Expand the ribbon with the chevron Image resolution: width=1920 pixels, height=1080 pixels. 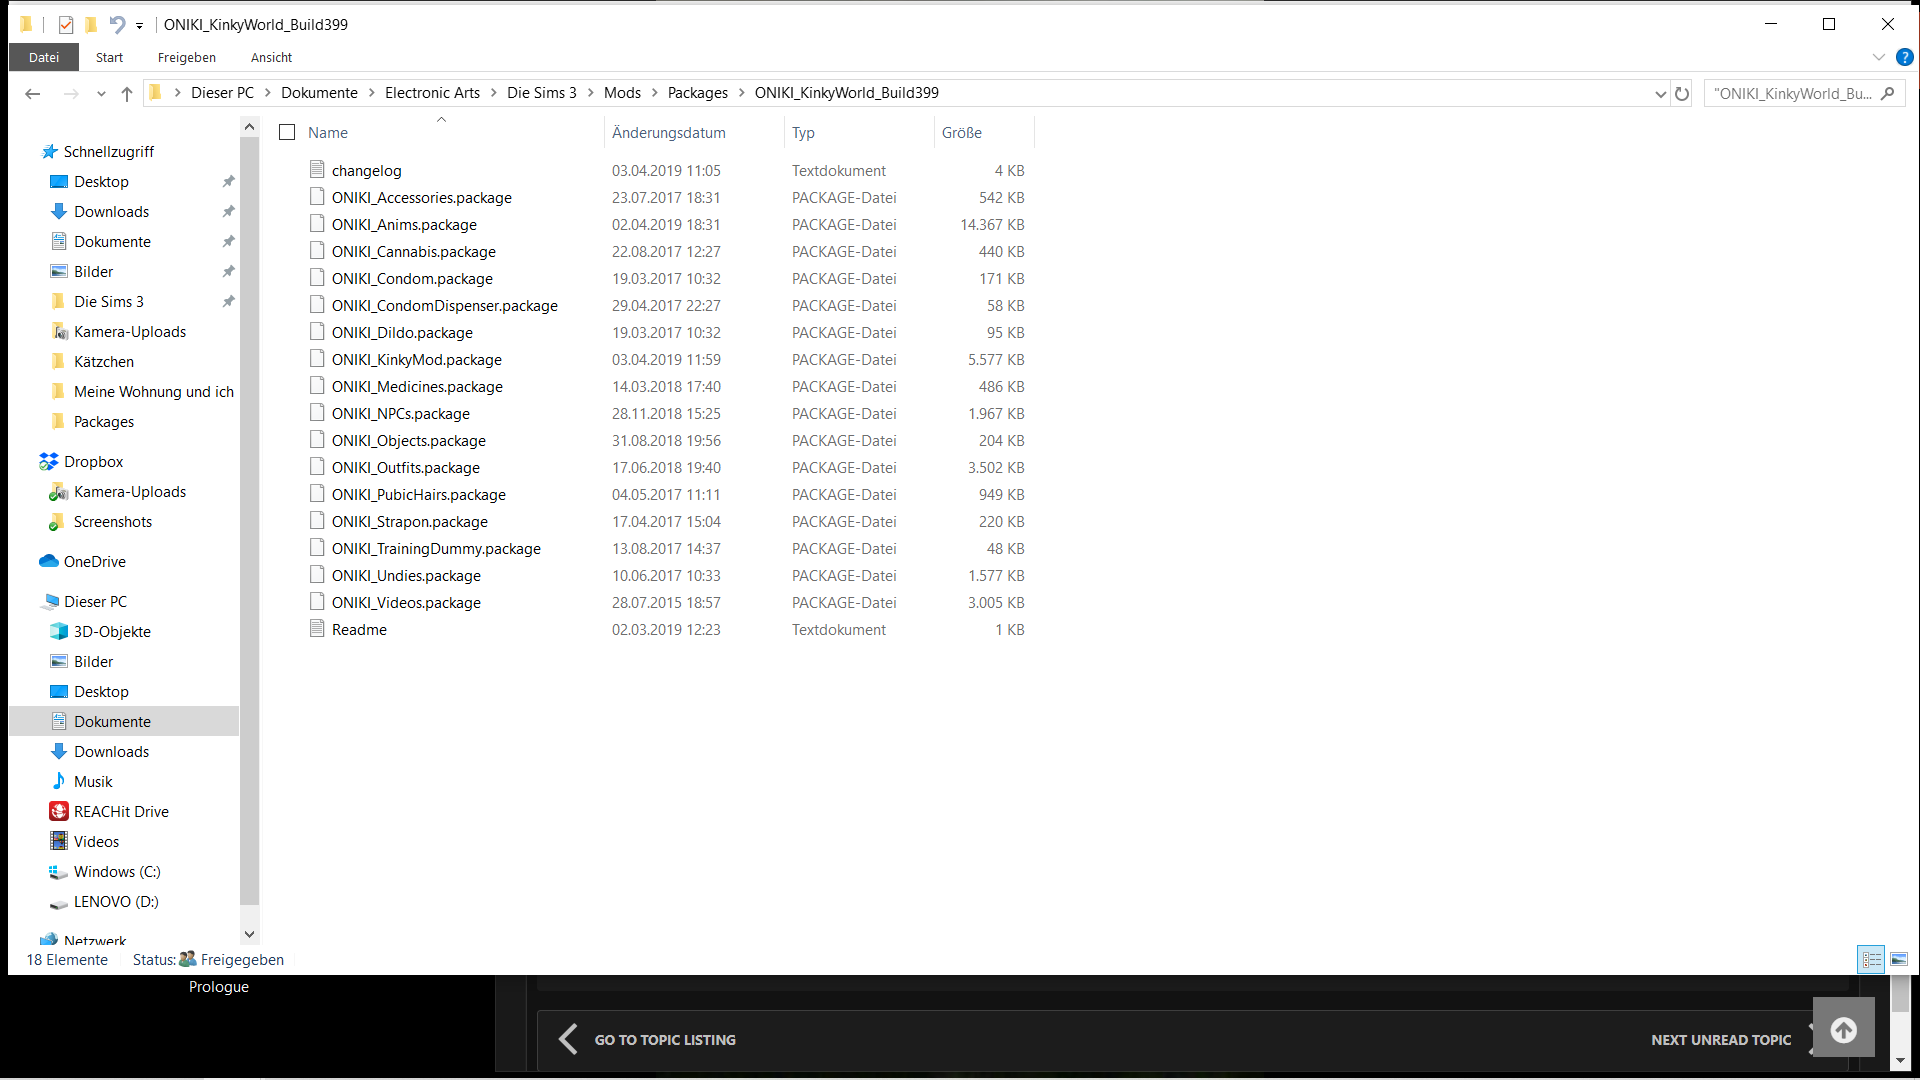tap(1879, 57)
